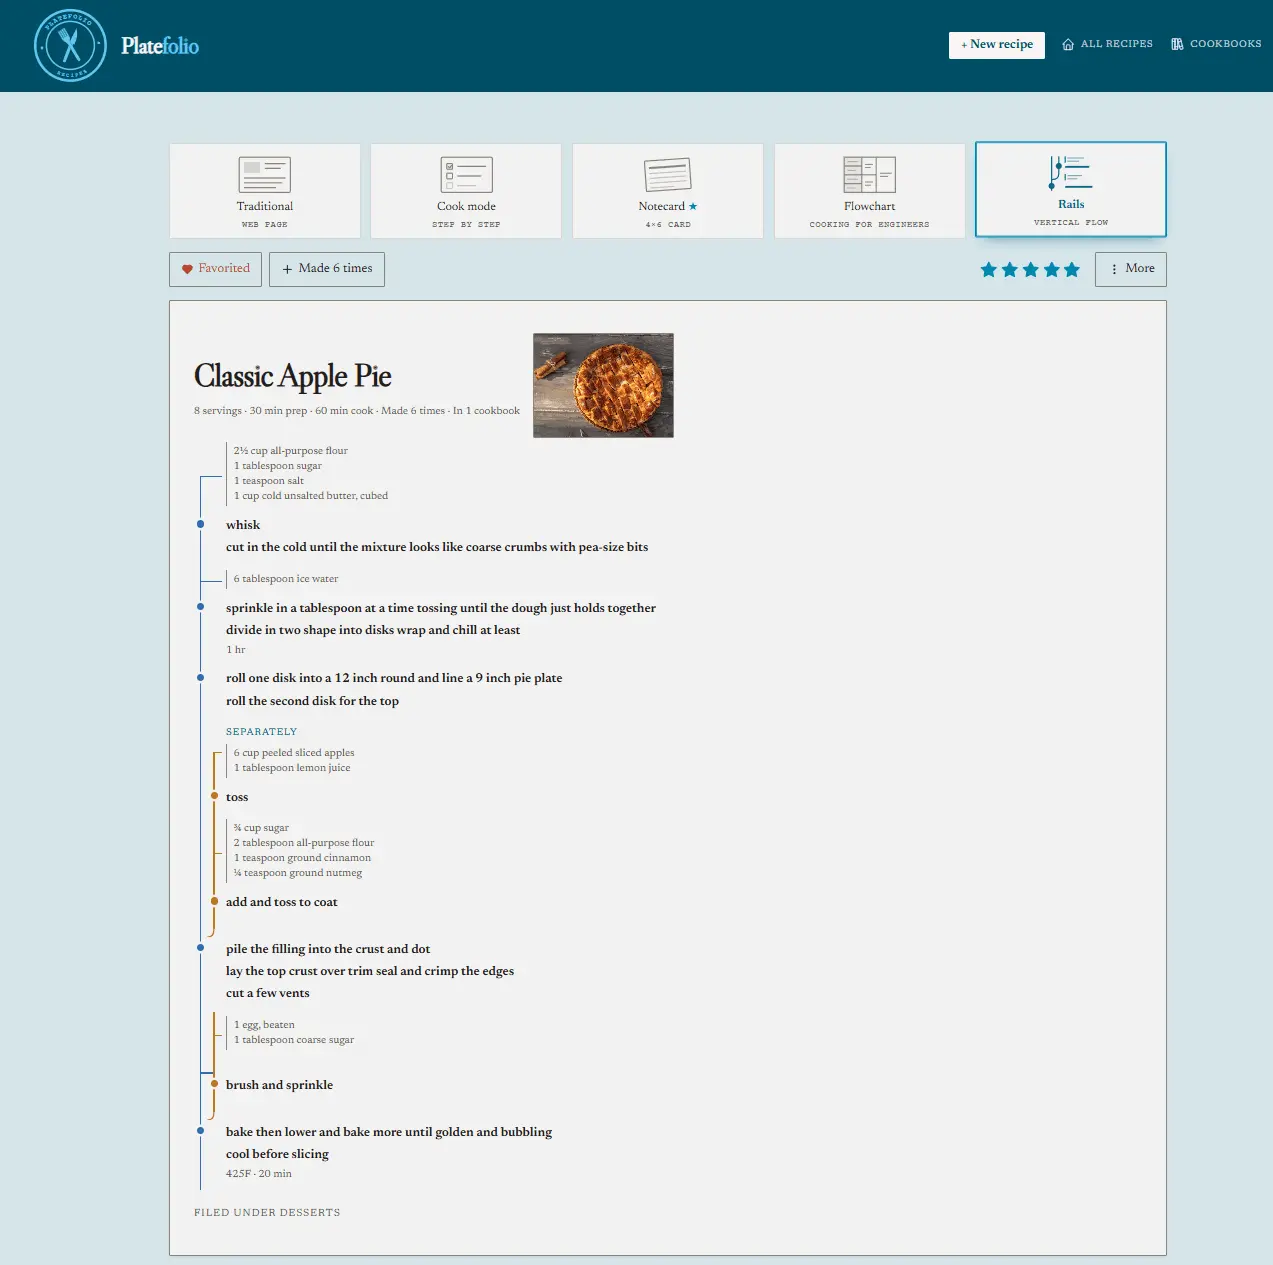Click the blue star next to Notecard
The width and height of the screenshot is (1273, 1265).
point(693,206)
